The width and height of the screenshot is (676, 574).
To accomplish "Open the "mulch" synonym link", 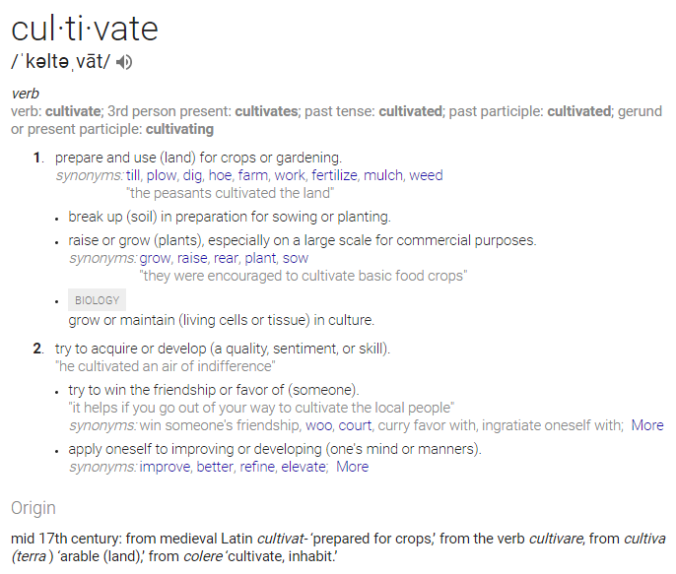I will [383, 175].
